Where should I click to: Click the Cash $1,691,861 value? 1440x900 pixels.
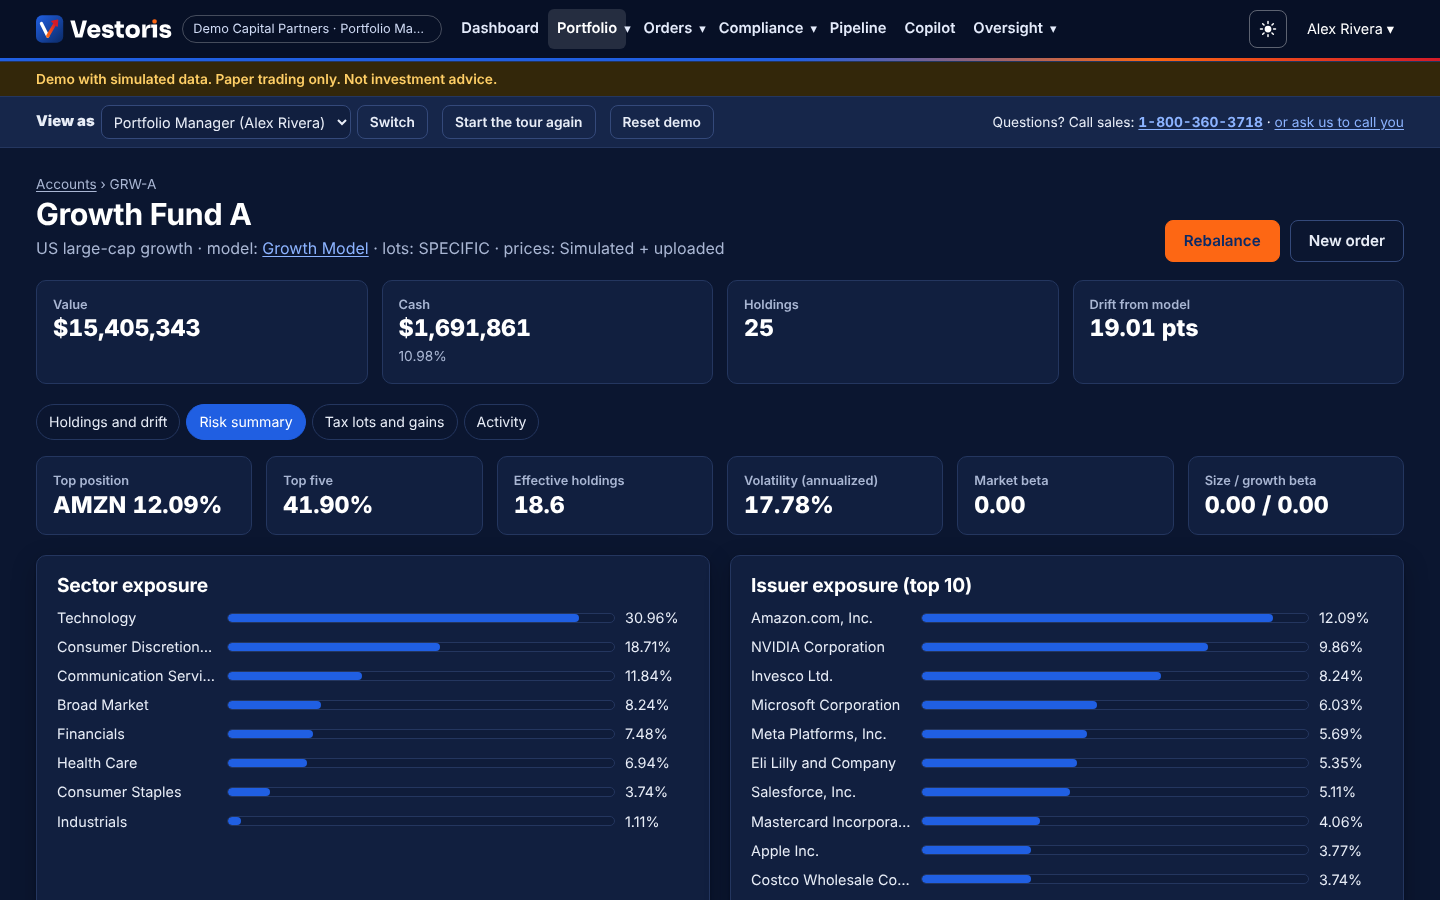(464, 328)
